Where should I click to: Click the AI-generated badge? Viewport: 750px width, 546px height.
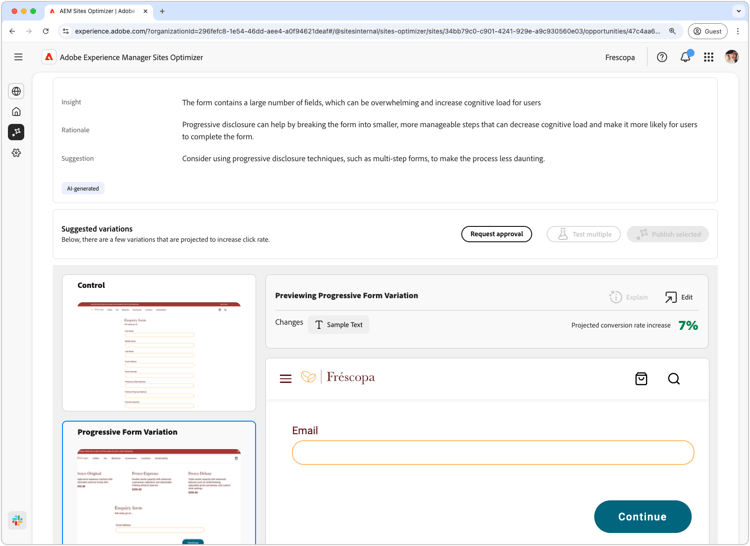pyautogui.click(x=83, y=188)
